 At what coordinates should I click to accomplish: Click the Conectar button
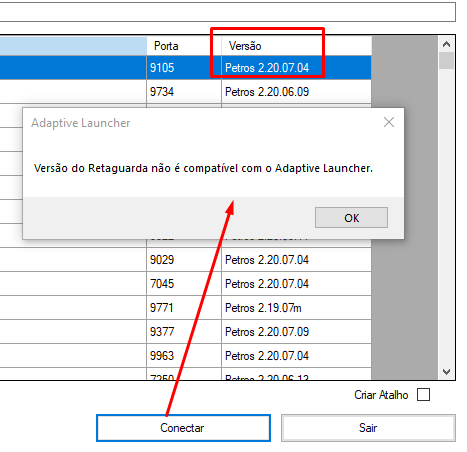click(183, 428)
